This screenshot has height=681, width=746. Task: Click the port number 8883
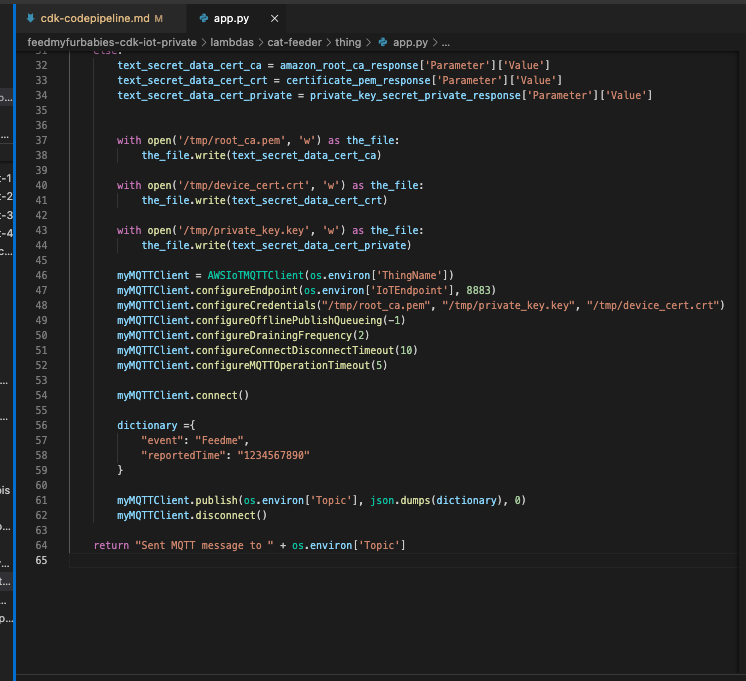478,290
